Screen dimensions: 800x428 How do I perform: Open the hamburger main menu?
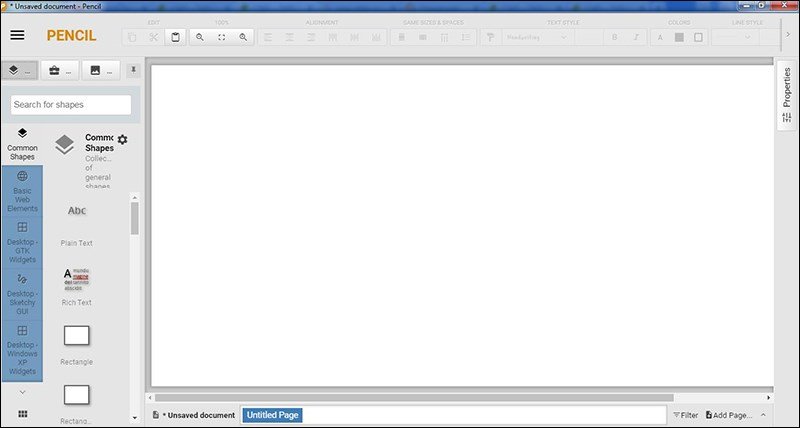tap(17, 35)
